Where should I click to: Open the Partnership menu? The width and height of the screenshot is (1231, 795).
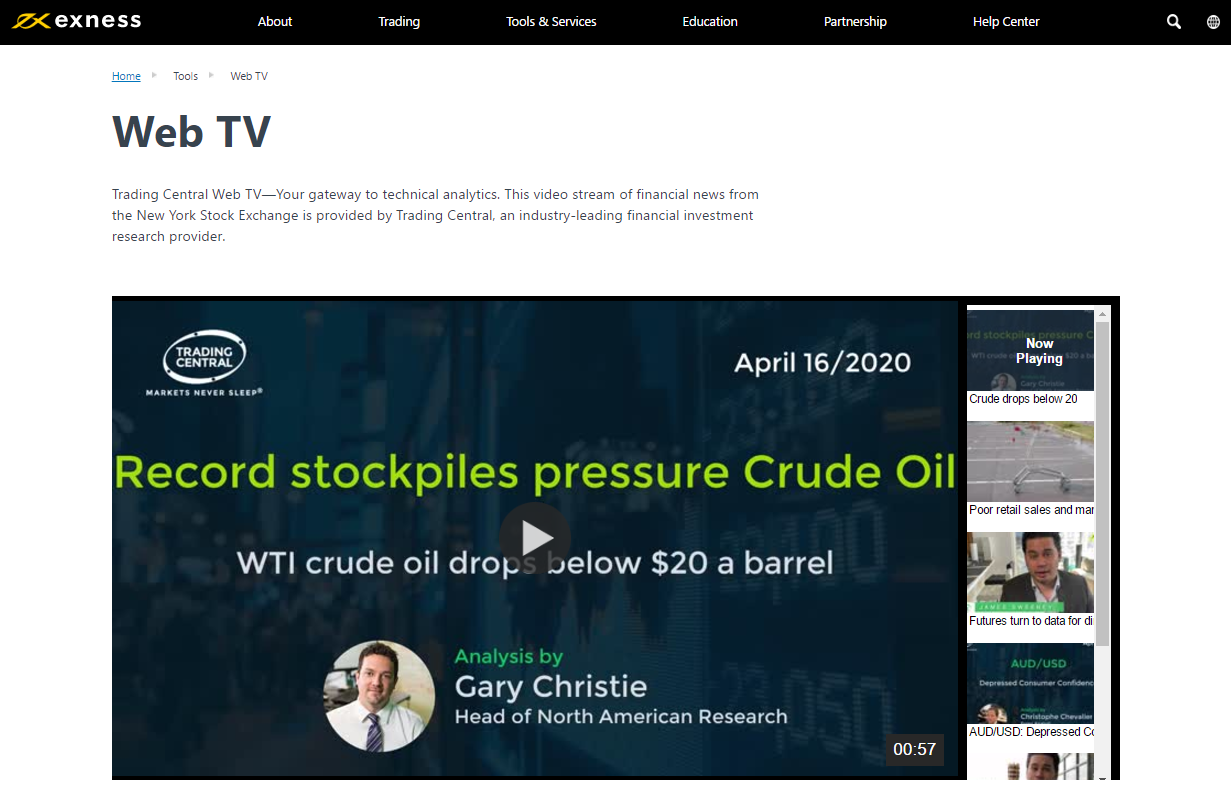coord(855,22)
